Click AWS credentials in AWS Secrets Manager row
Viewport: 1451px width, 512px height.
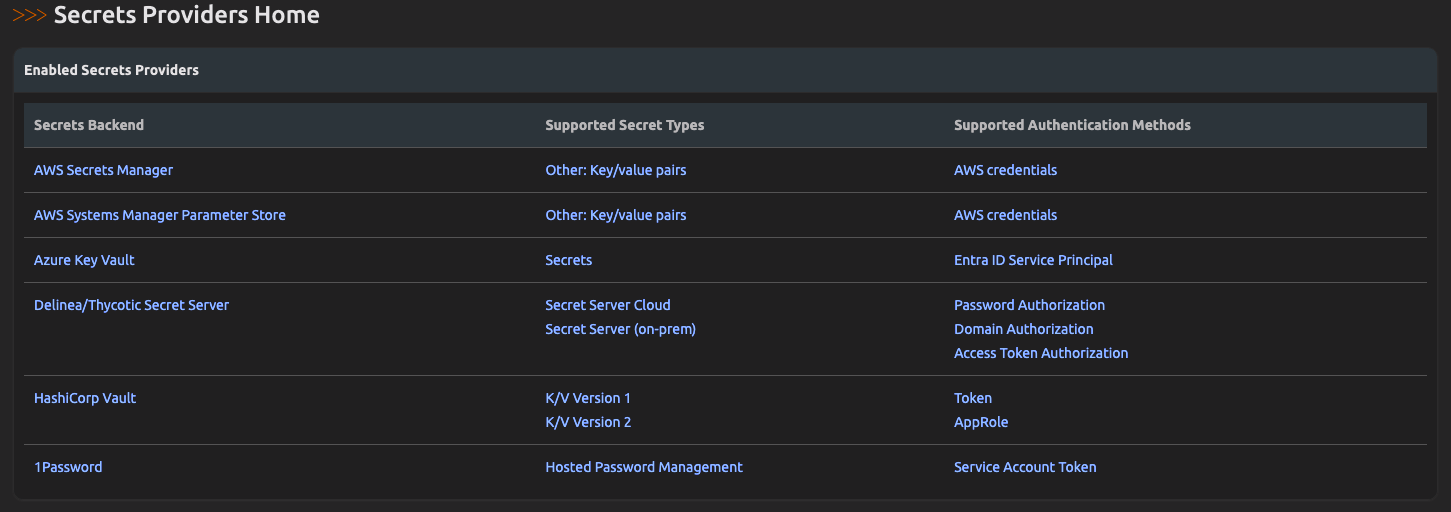[x=1005, y=170]
